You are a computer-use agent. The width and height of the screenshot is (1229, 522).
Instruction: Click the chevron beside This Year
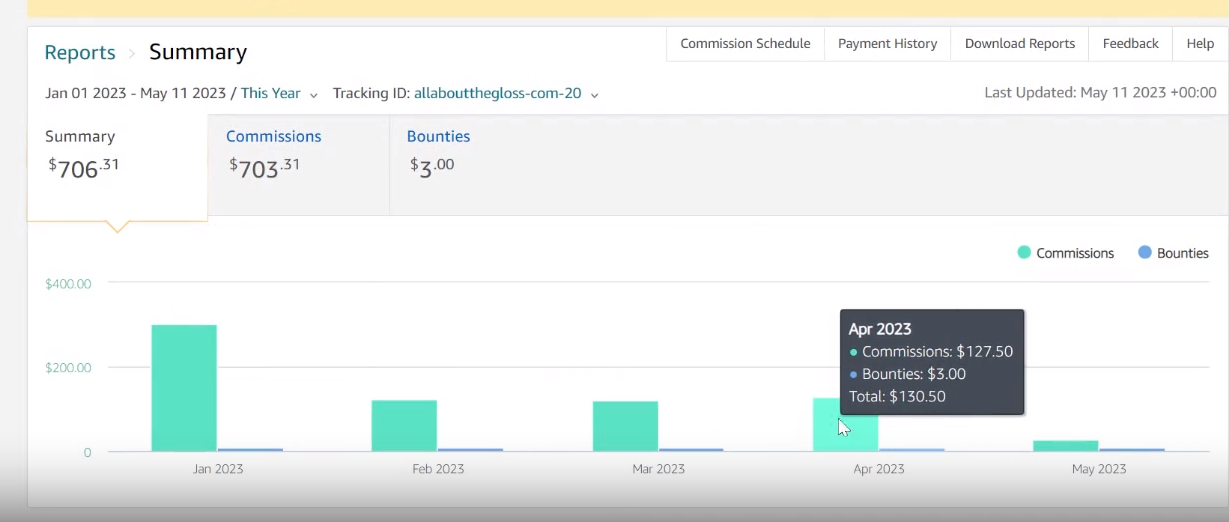(313, 95)
